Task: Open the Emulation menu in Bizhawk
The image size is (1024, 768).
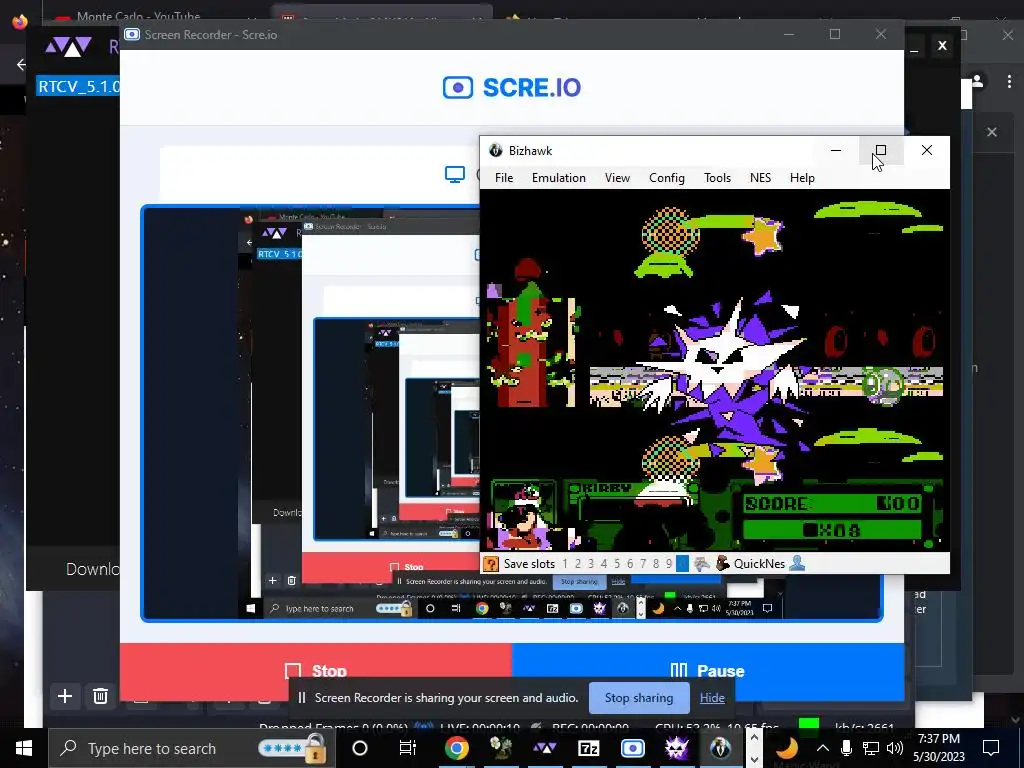Action: click(x=558, y=178)
